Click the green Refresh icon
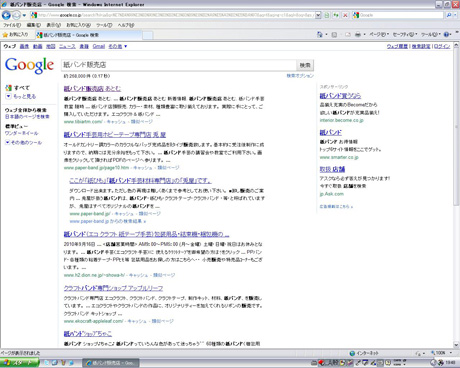 click(x=336, y=15)
